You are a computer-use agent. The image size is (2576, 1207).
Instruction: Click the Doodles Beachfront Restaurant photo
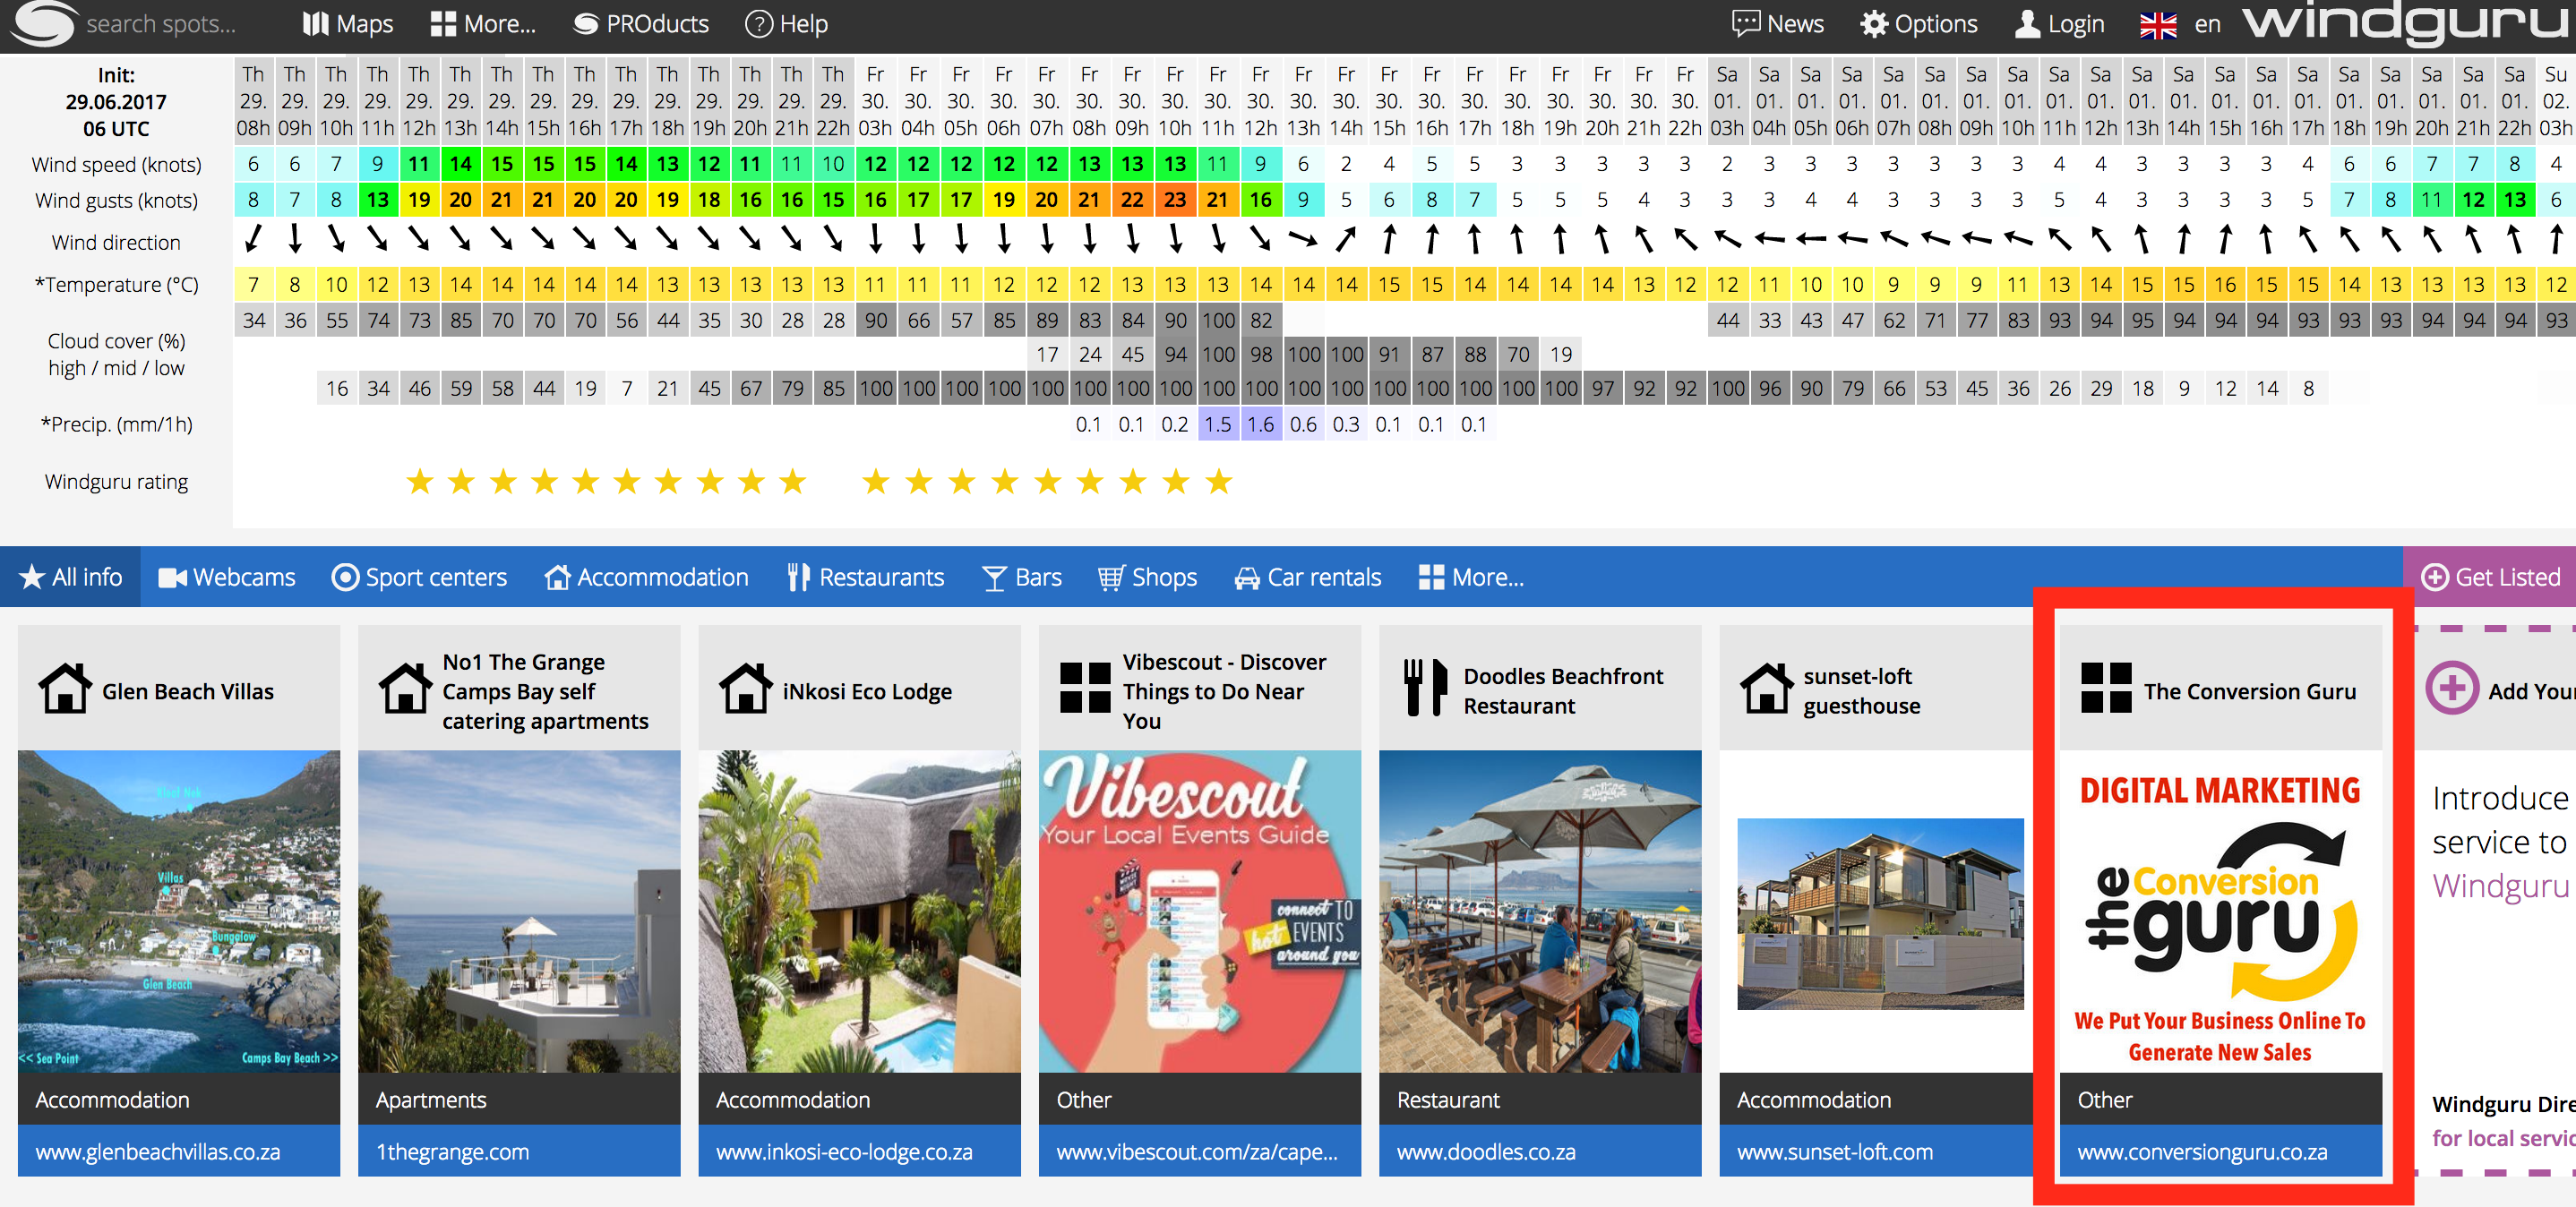[x=1540, y=912]
